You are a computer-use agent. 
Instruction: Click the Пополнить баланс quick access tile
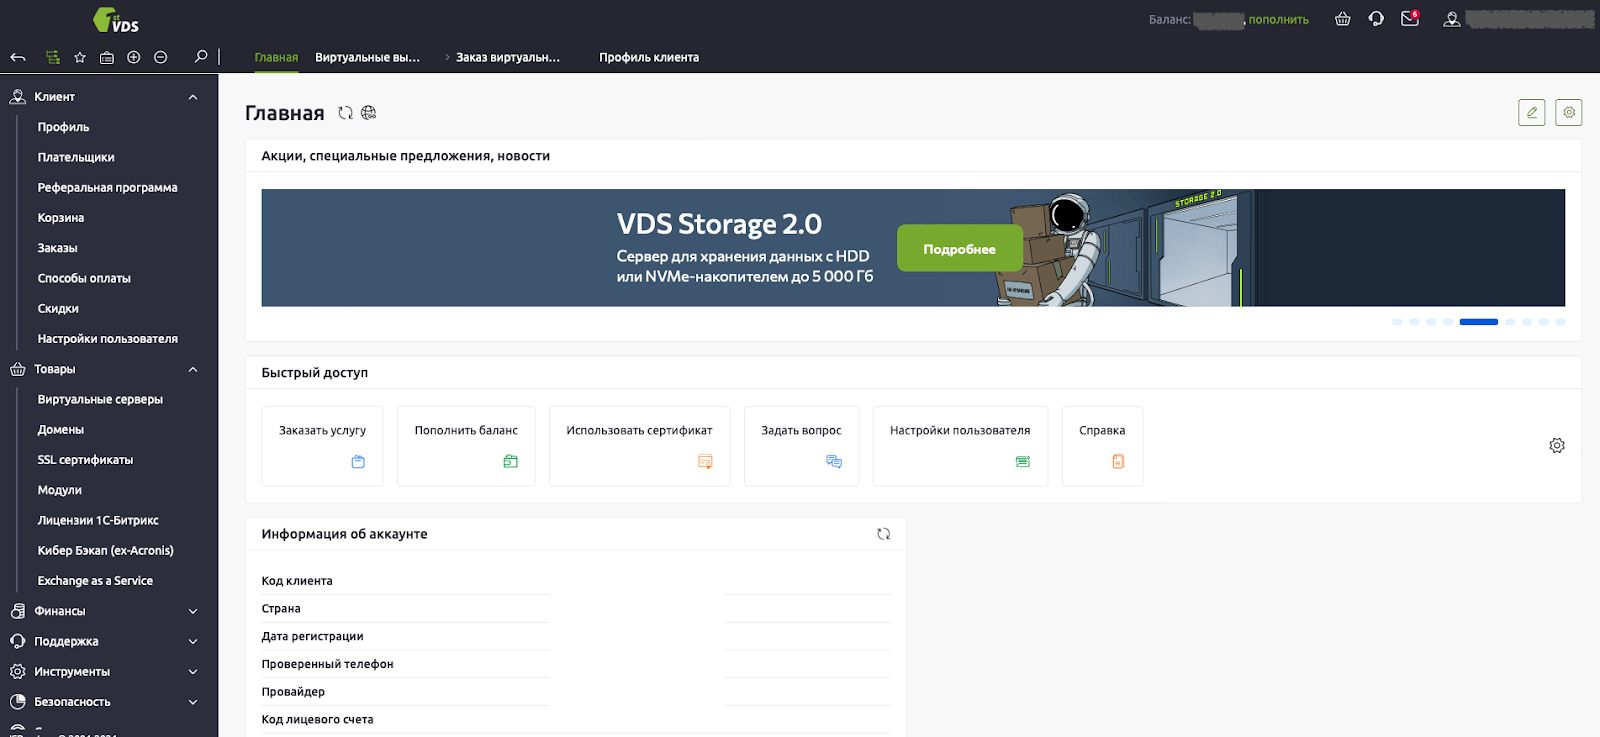[x=466, y=446]
